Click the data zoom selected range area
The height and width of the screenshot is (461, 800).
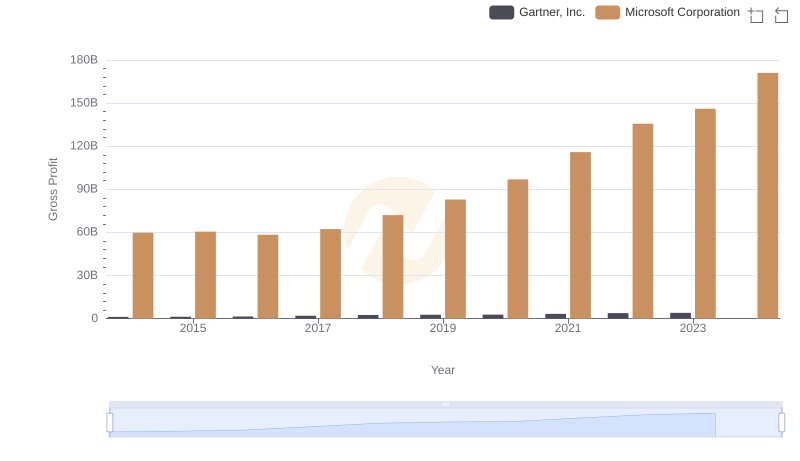[445, 423]
